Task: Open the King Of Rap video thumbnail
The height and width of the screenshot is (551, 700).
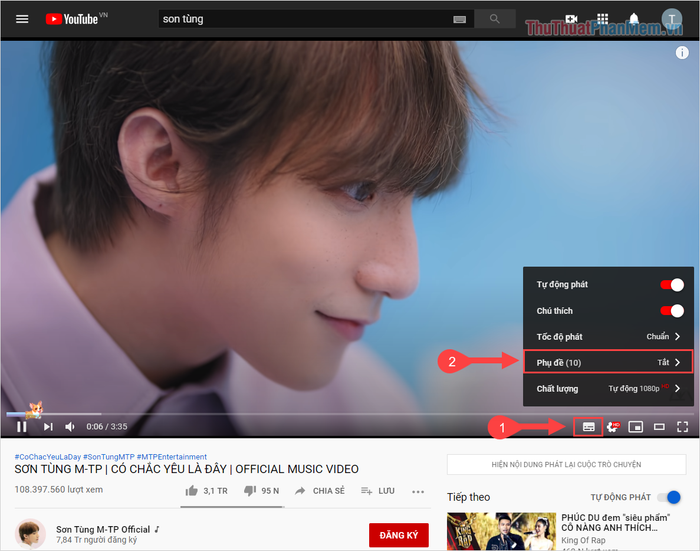Action: pyautogui.click(x=501, y=531)
